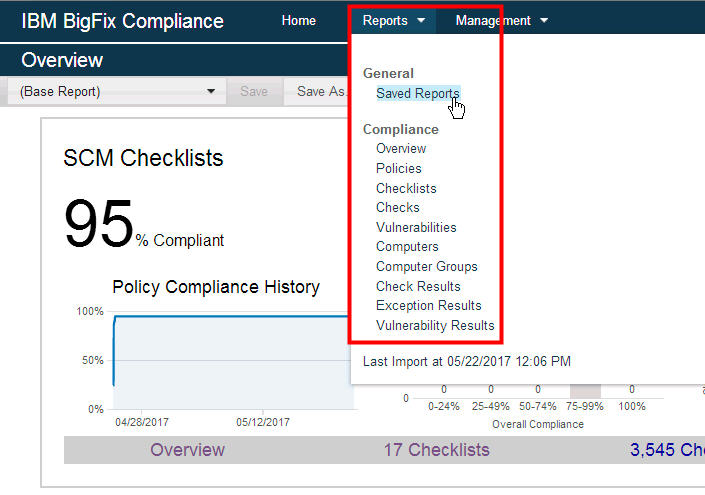Open the compliance Overview report
Image resolution: width=705 pixels, height=495 pixels.
[x=401, y=149]
